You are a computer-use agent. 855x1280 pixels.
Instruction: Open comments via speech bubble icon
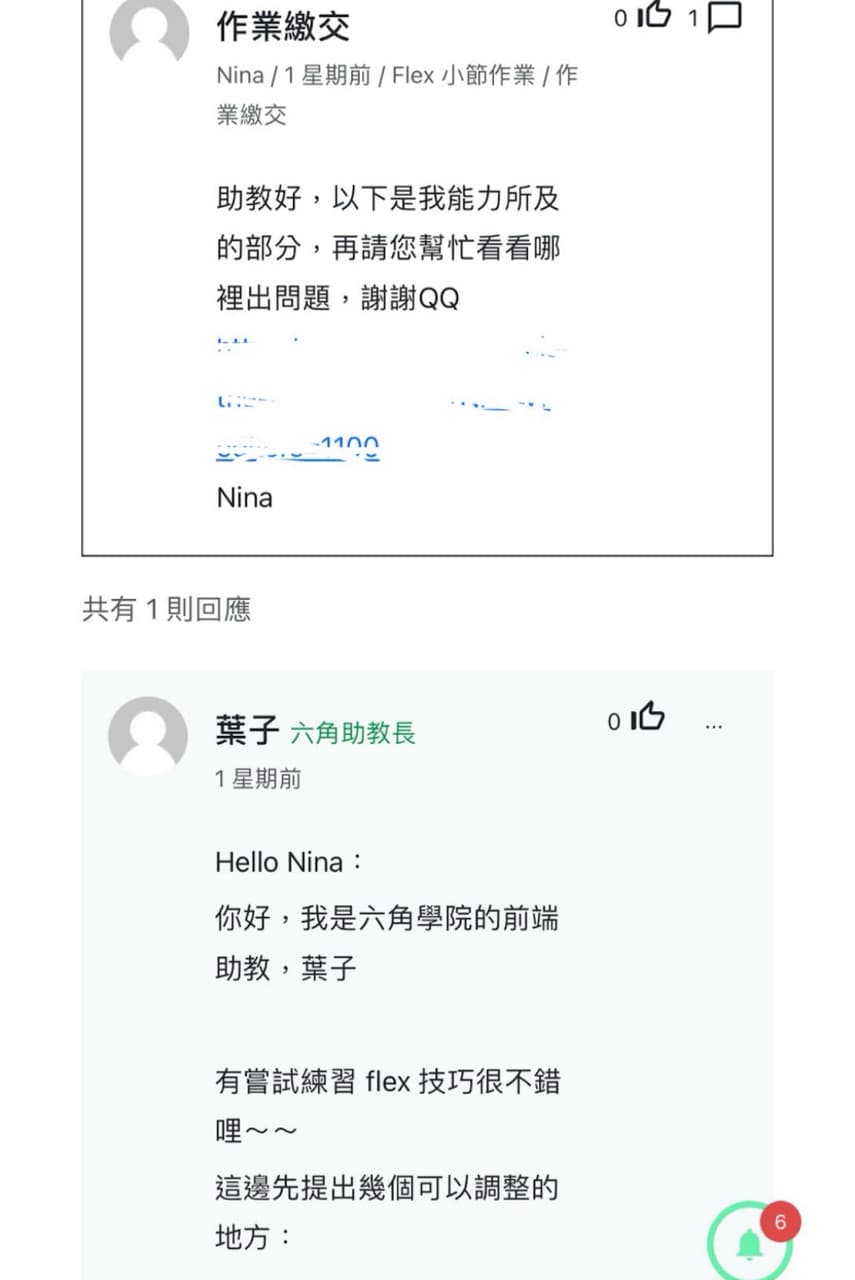(x=724, y=17)
